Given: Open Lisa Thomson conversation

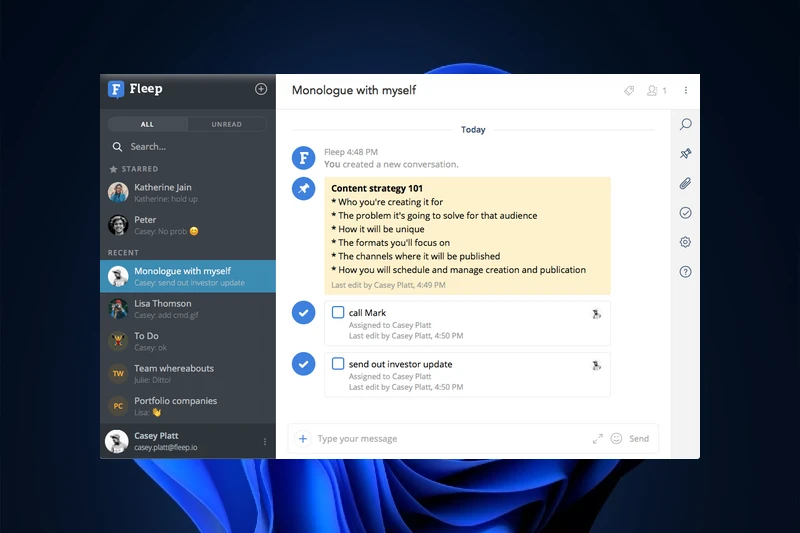Looking at the screenshot, I should click(x=188, y=309).
